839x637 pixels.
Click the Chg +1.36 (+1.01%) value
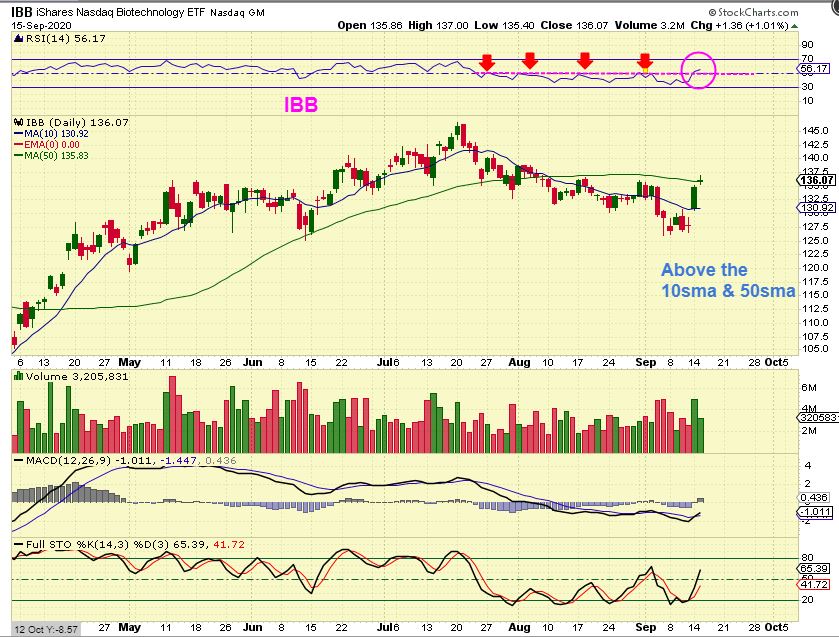coord(740,25)
